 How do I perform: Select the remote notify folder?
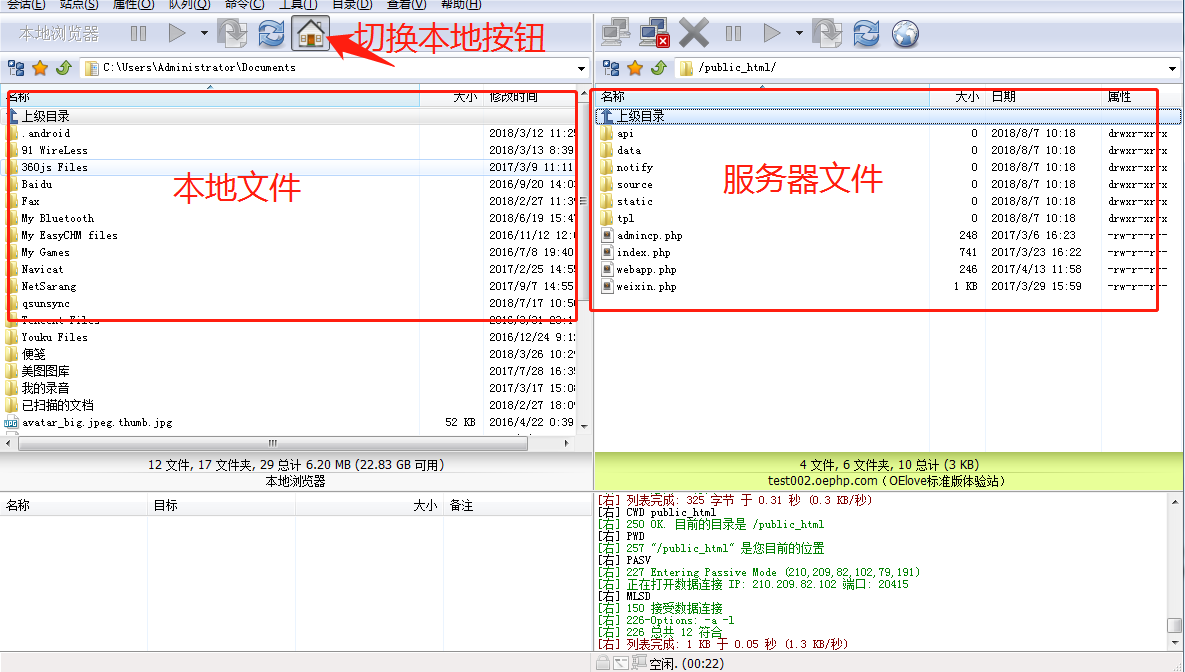(x=634, y=167)
